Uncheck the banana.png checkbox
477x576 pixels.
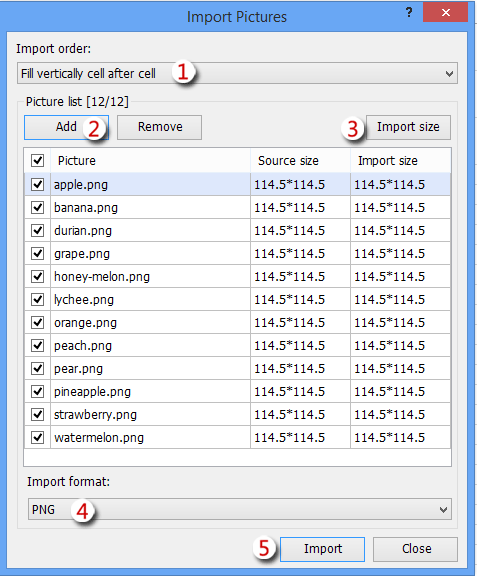(37, 208)
